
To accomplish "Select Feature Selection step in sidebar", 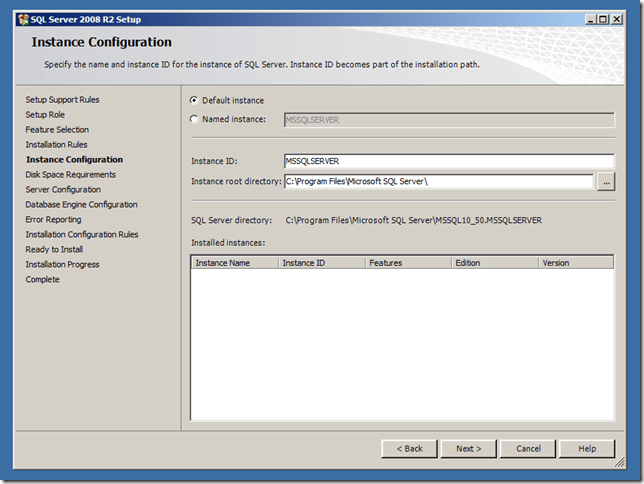I will (x=57, y=130).
